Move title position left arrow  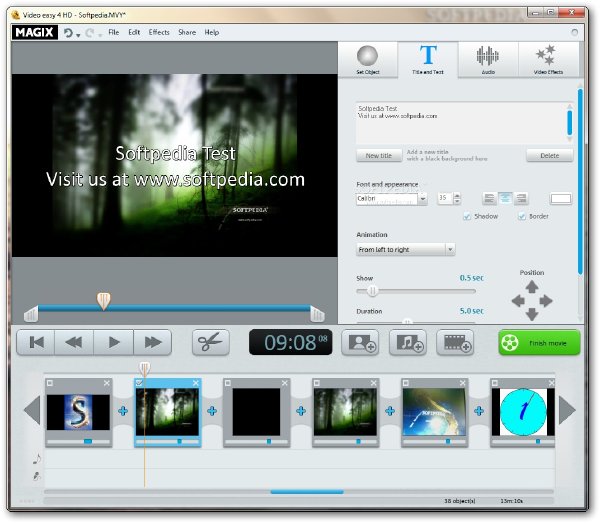pos(518,301)
